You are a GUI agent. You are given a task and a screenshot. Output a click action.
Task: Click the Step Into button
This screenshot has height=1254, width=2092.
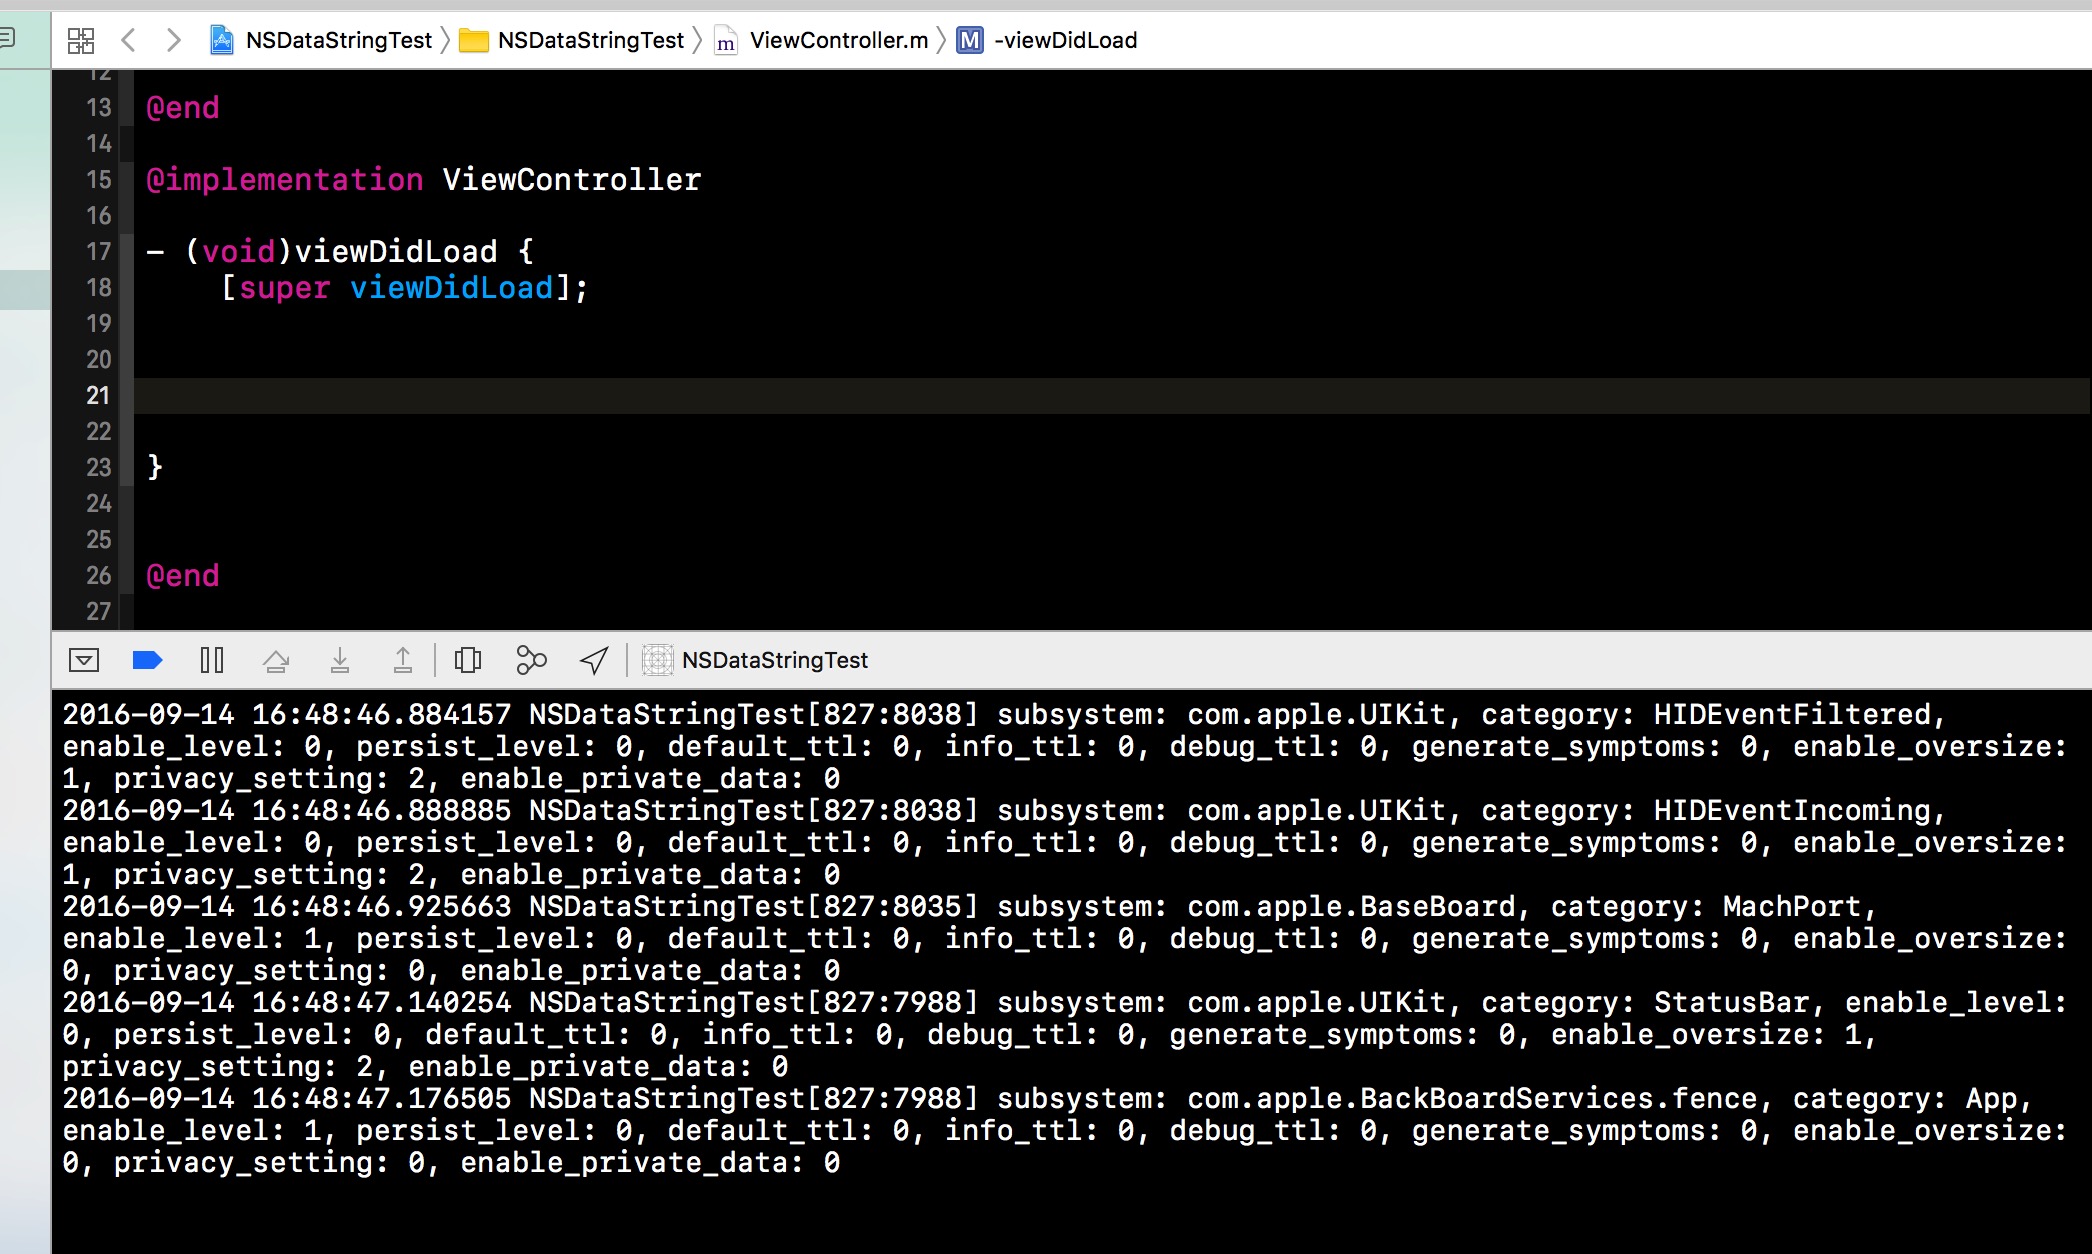pos(340,660)
